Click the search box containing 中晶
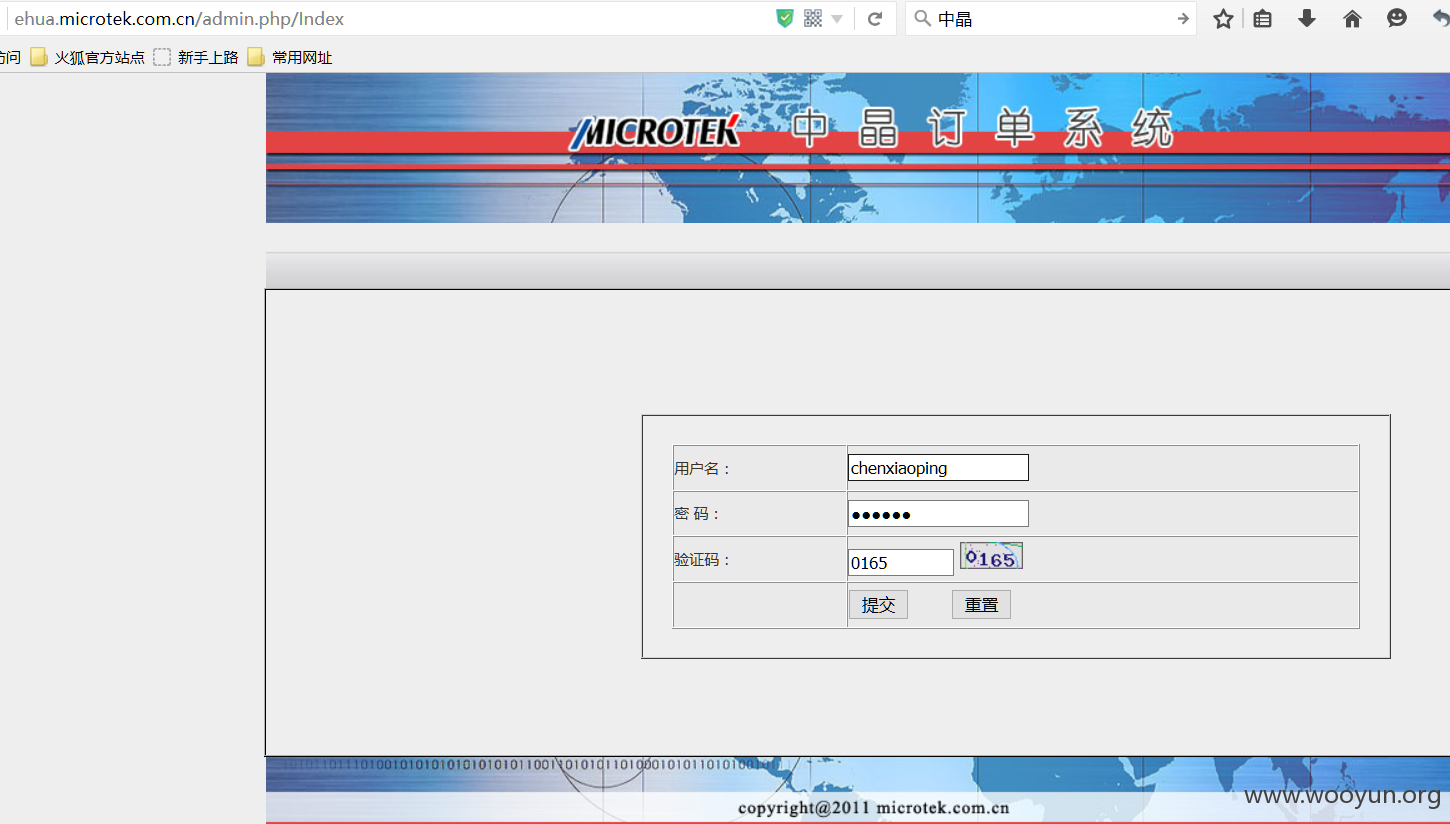Screen dimensions: 1450x824 pos(1050,19)
